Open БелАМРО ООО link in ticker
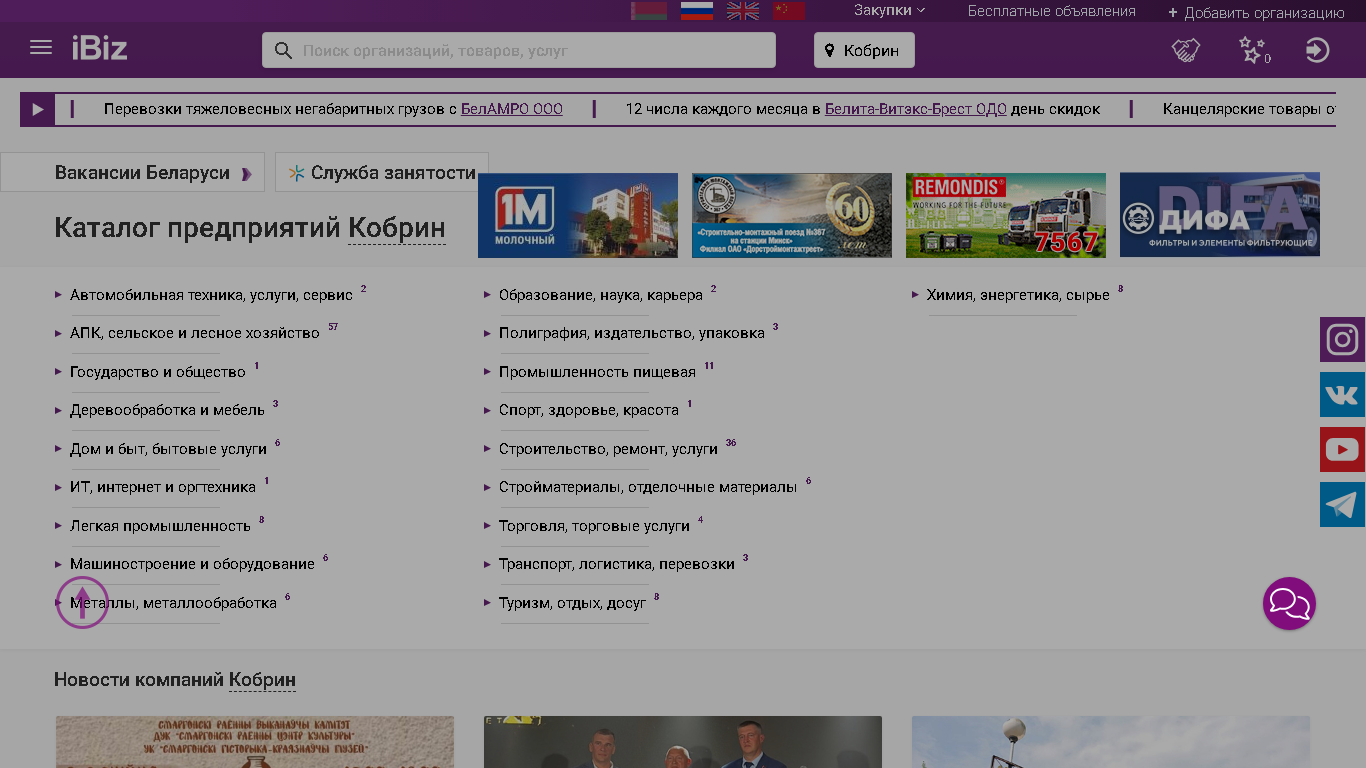The height and width of the screenshot is (768, 1366). pyautogui.click(x=511, y=109)
